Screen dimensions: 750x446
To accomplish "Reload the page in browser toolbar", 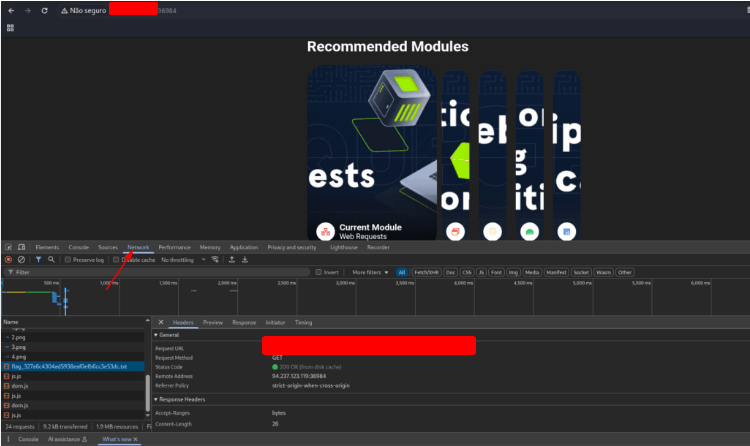I will [44, 10].
